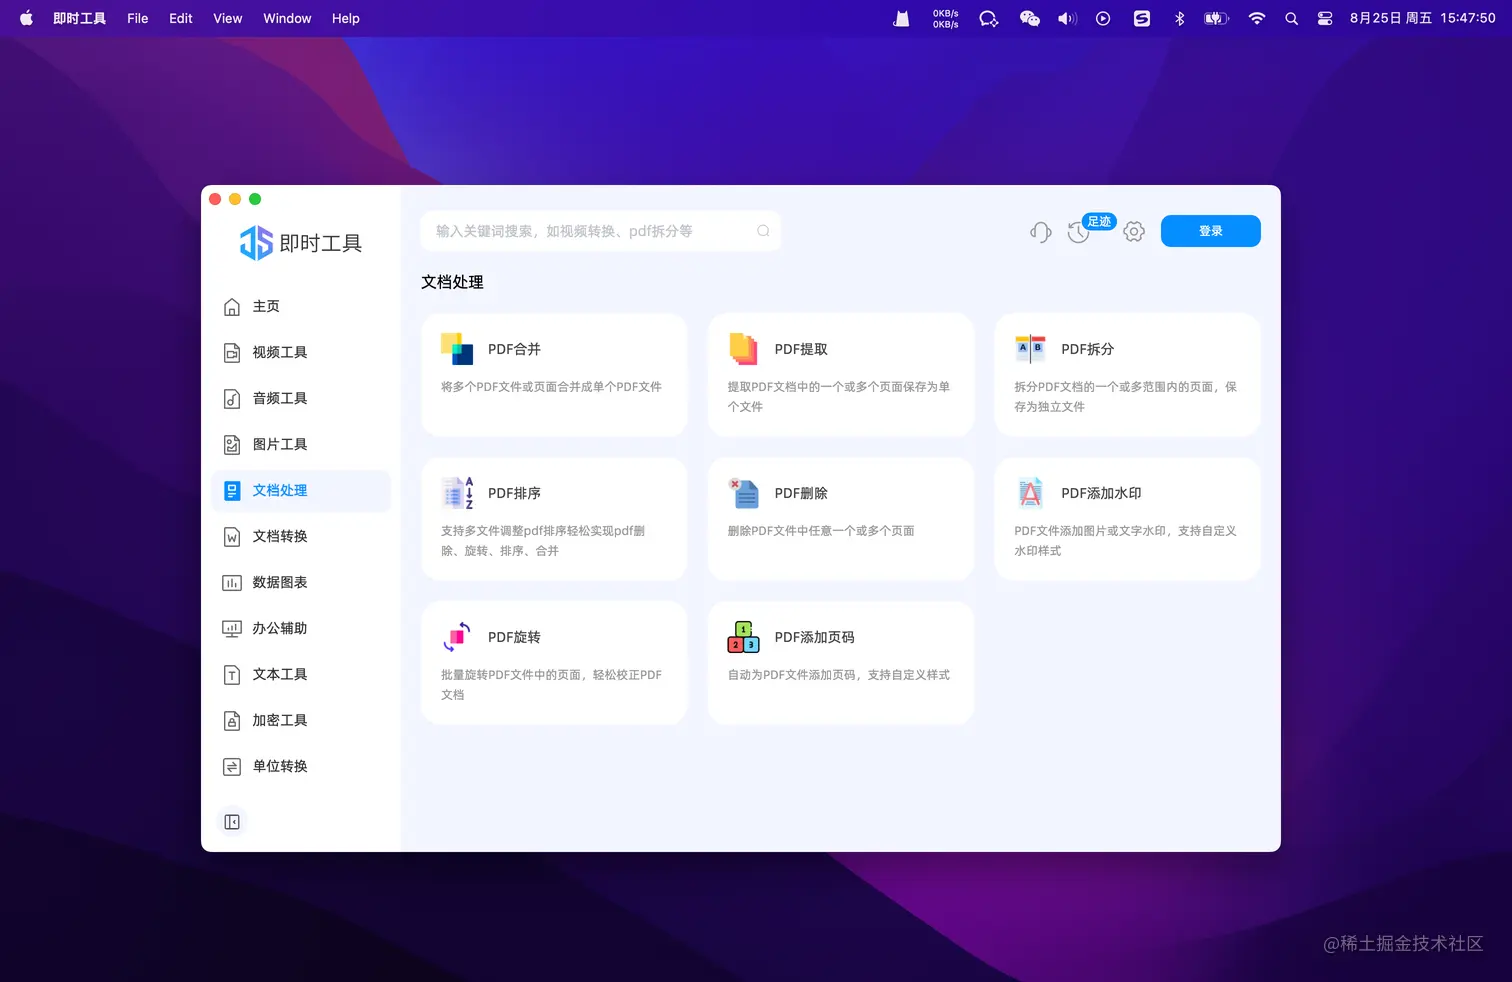The image size is (1512, 982).
Task: Select 文档处理 in the sidebar
Action: coord(301,491)
